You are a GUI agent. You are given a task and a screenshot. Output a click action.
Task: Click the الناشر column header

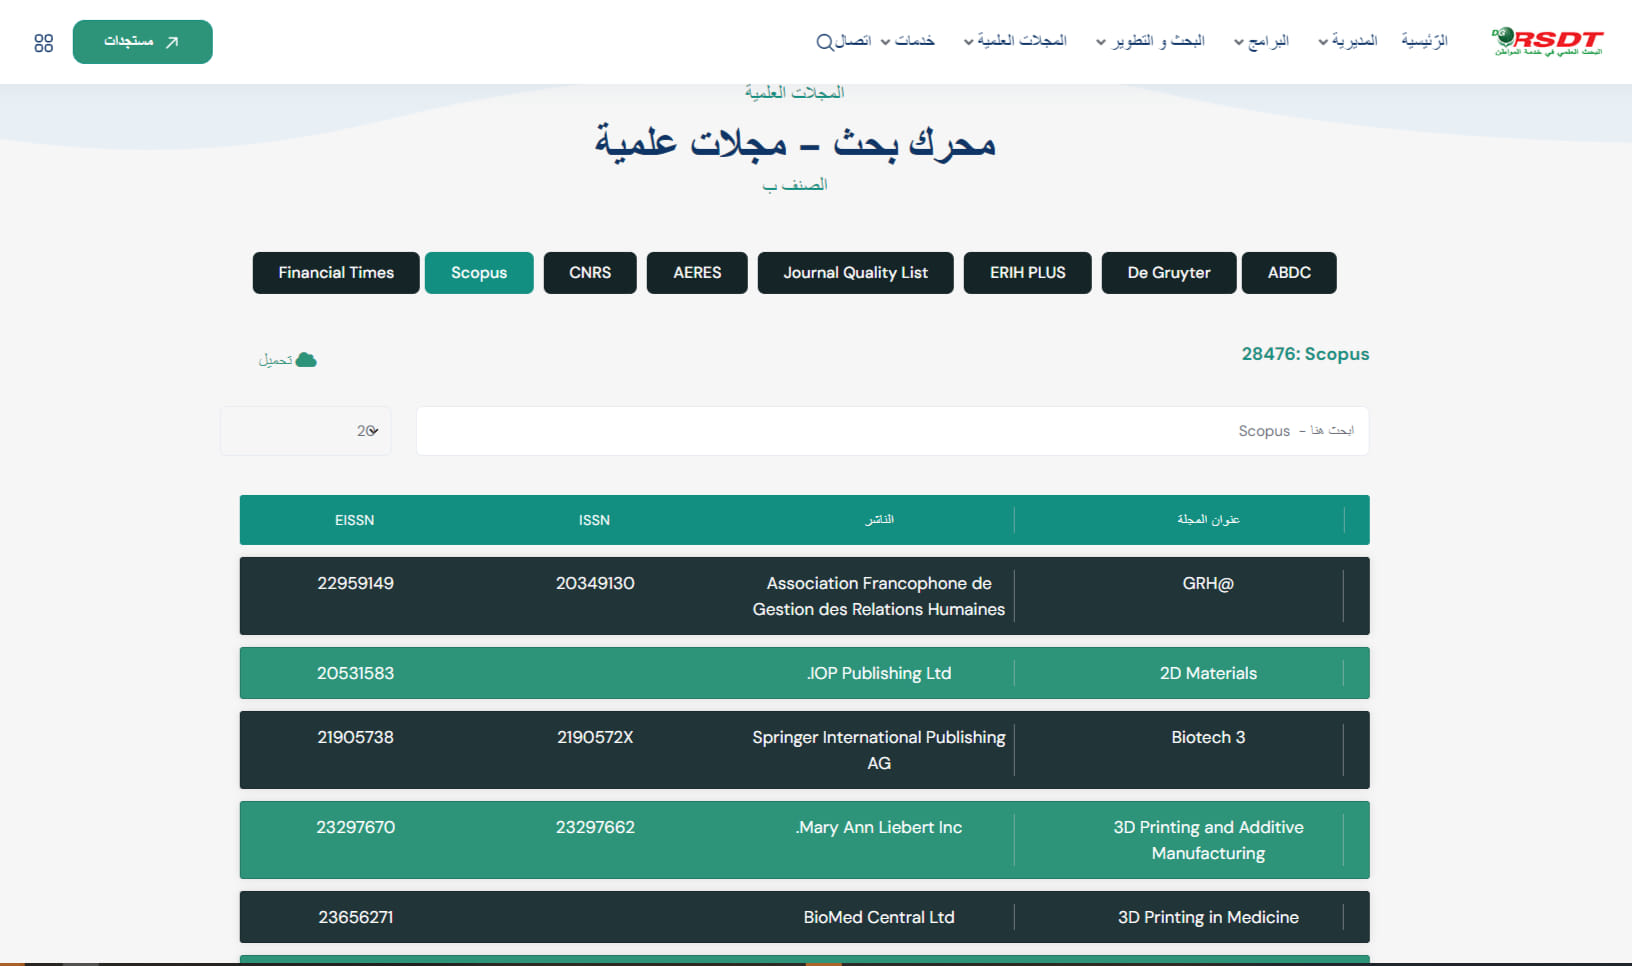pos(879,520)
